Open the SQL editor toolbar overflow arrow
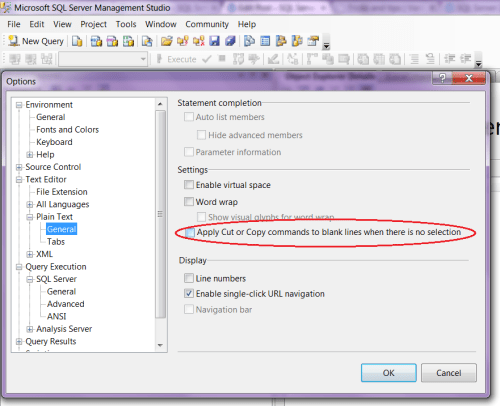The height and width of the screenshot is (406, 500). coord(478,60)
